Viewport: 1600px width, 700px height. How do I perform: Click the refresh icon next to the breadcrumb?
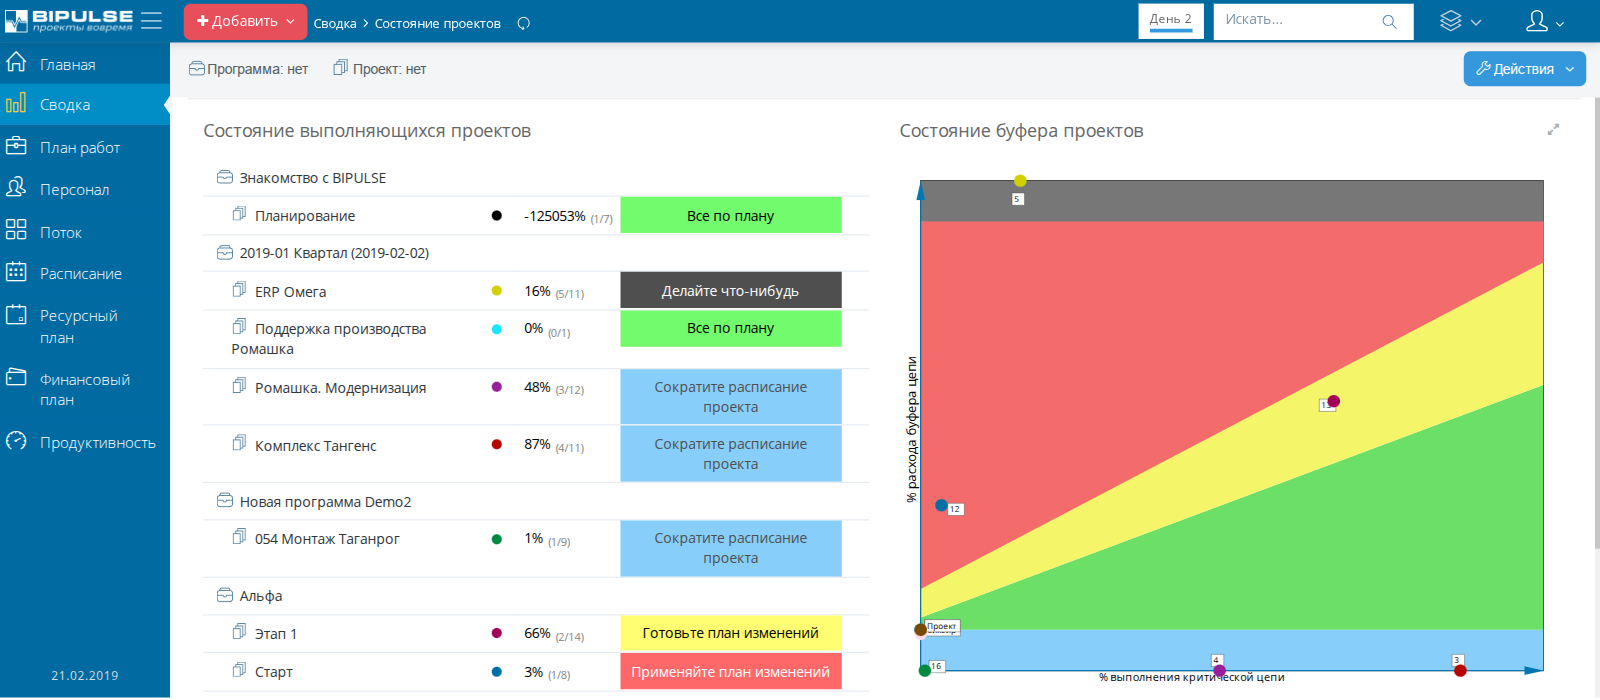523,23
